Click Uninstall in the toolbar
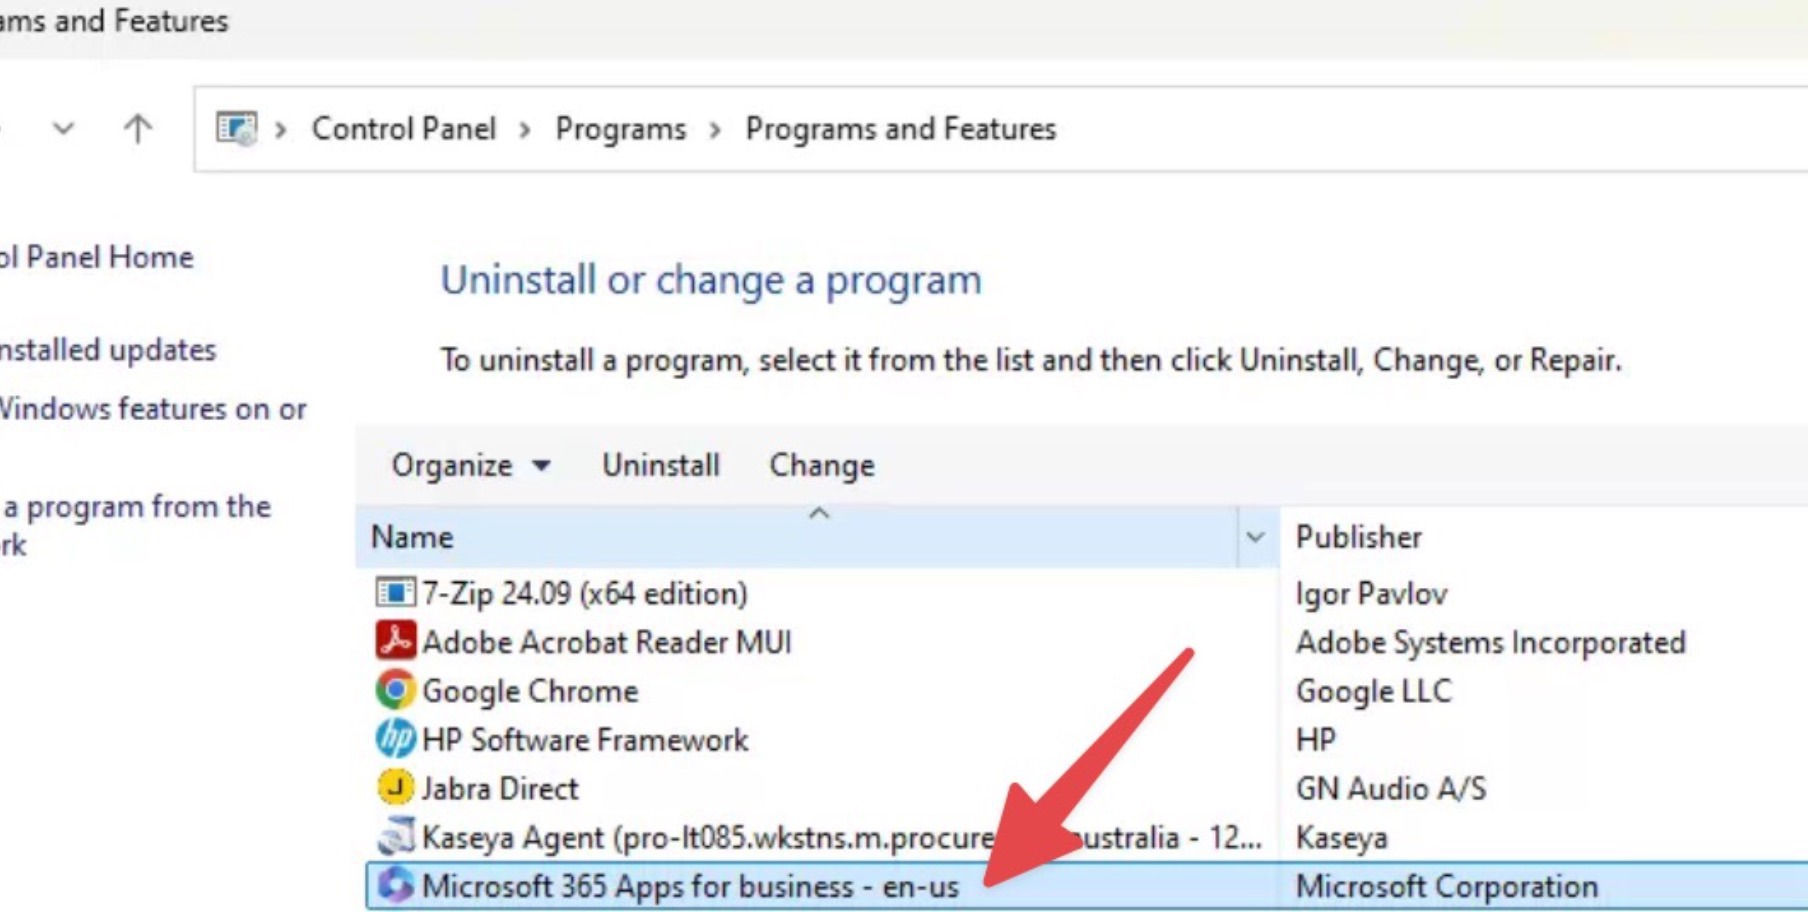Screen dimensions: 1808x912 tap(660, 465)
